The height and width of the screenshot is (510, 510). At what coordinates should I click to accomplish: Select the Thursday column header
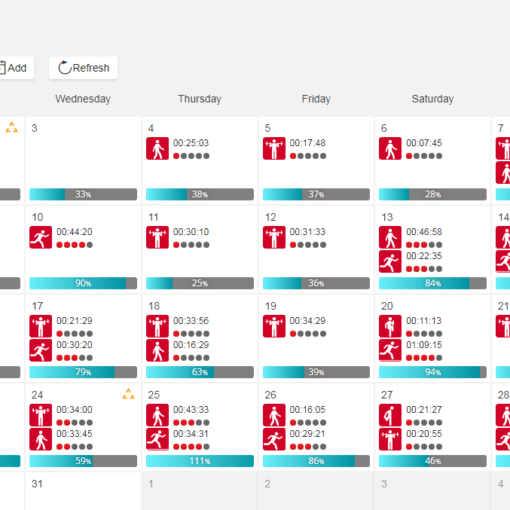click(x=200, y=99)
